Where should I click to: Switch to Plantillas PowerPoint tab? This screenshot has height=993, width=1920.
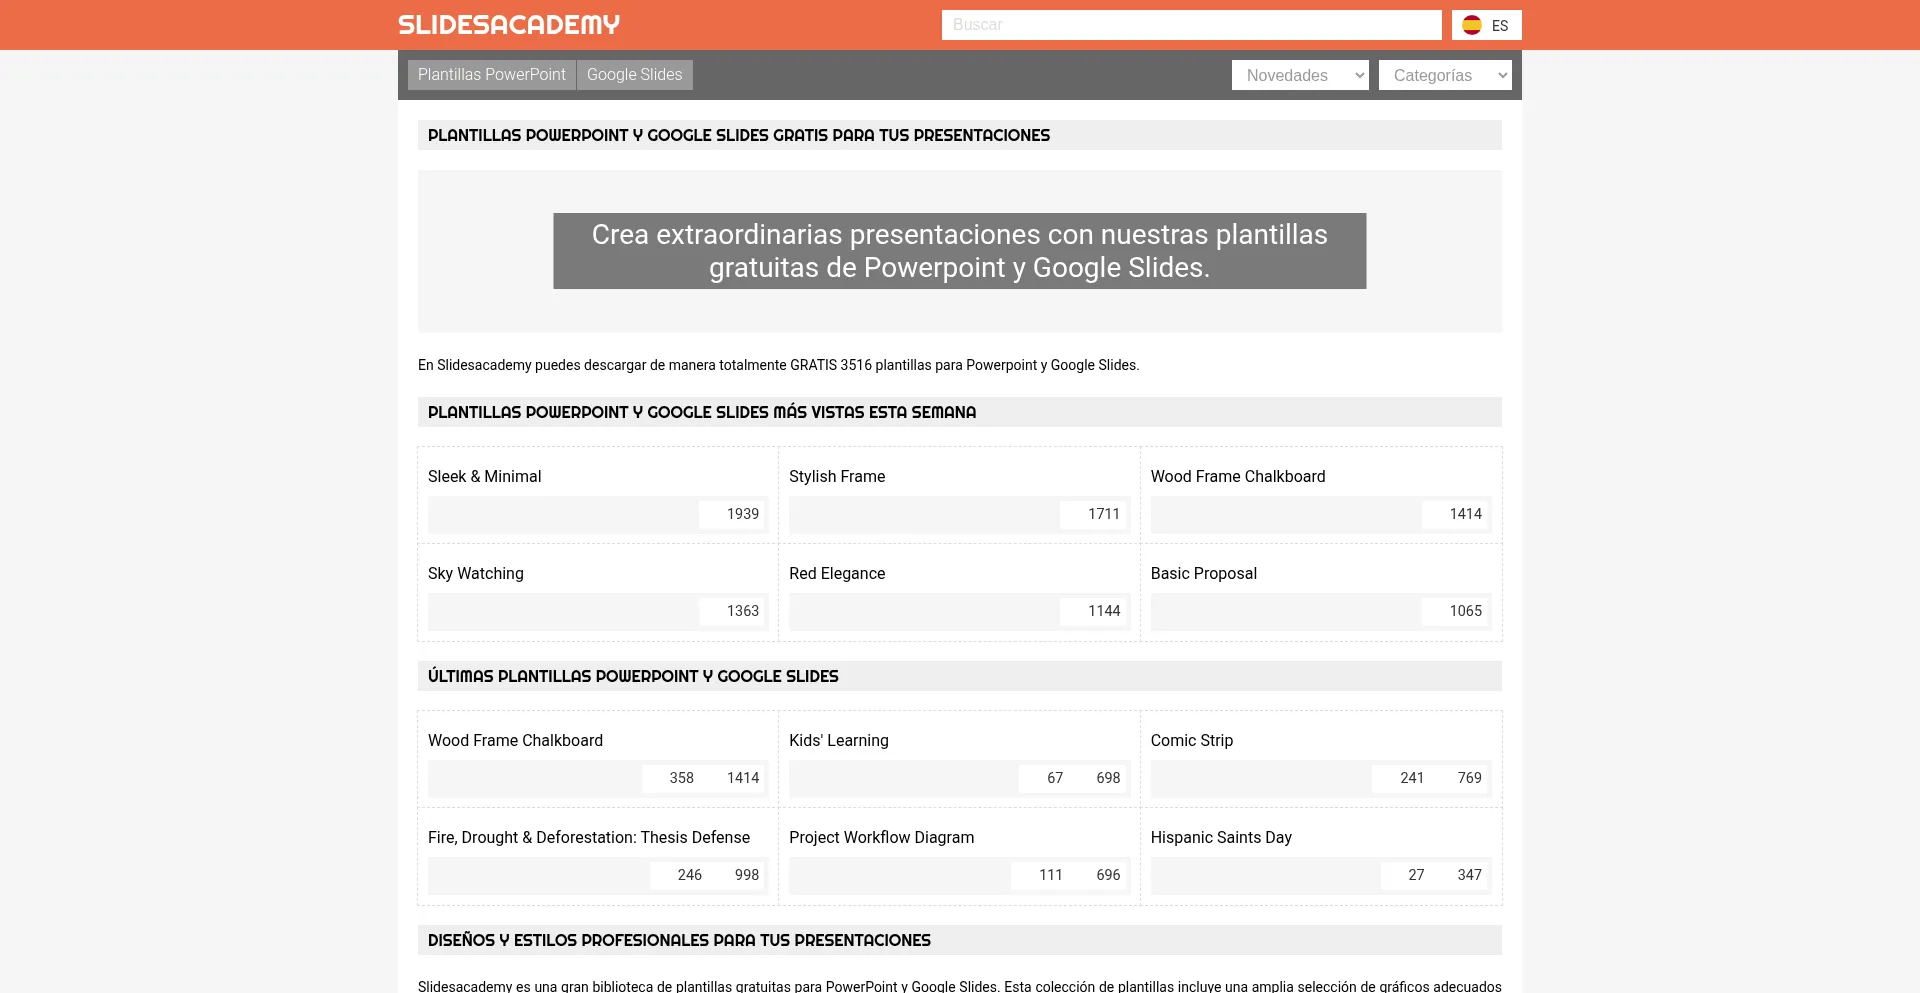(x=491, y=75)
